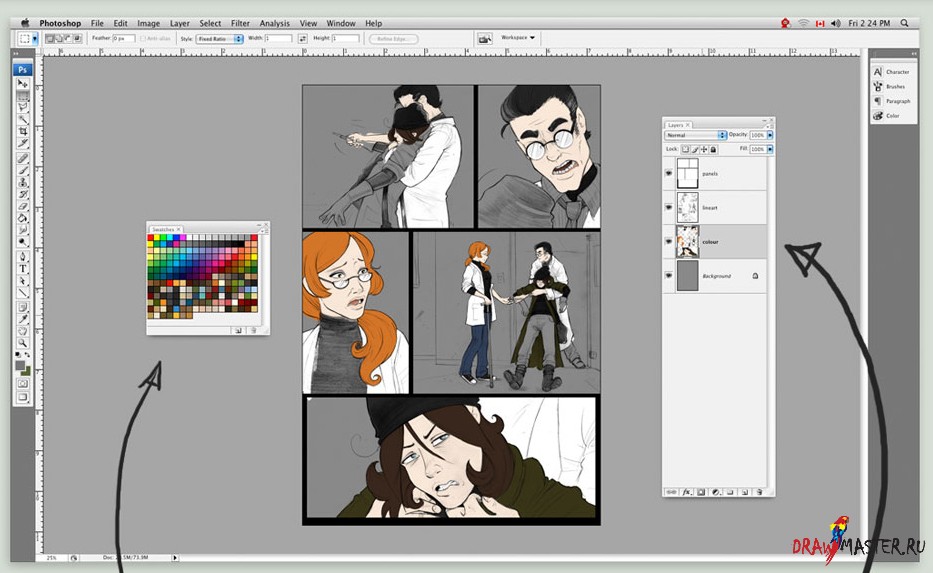Click the volume icon in menu bar
Screen dimensions: 933x573
pos(836,23)
